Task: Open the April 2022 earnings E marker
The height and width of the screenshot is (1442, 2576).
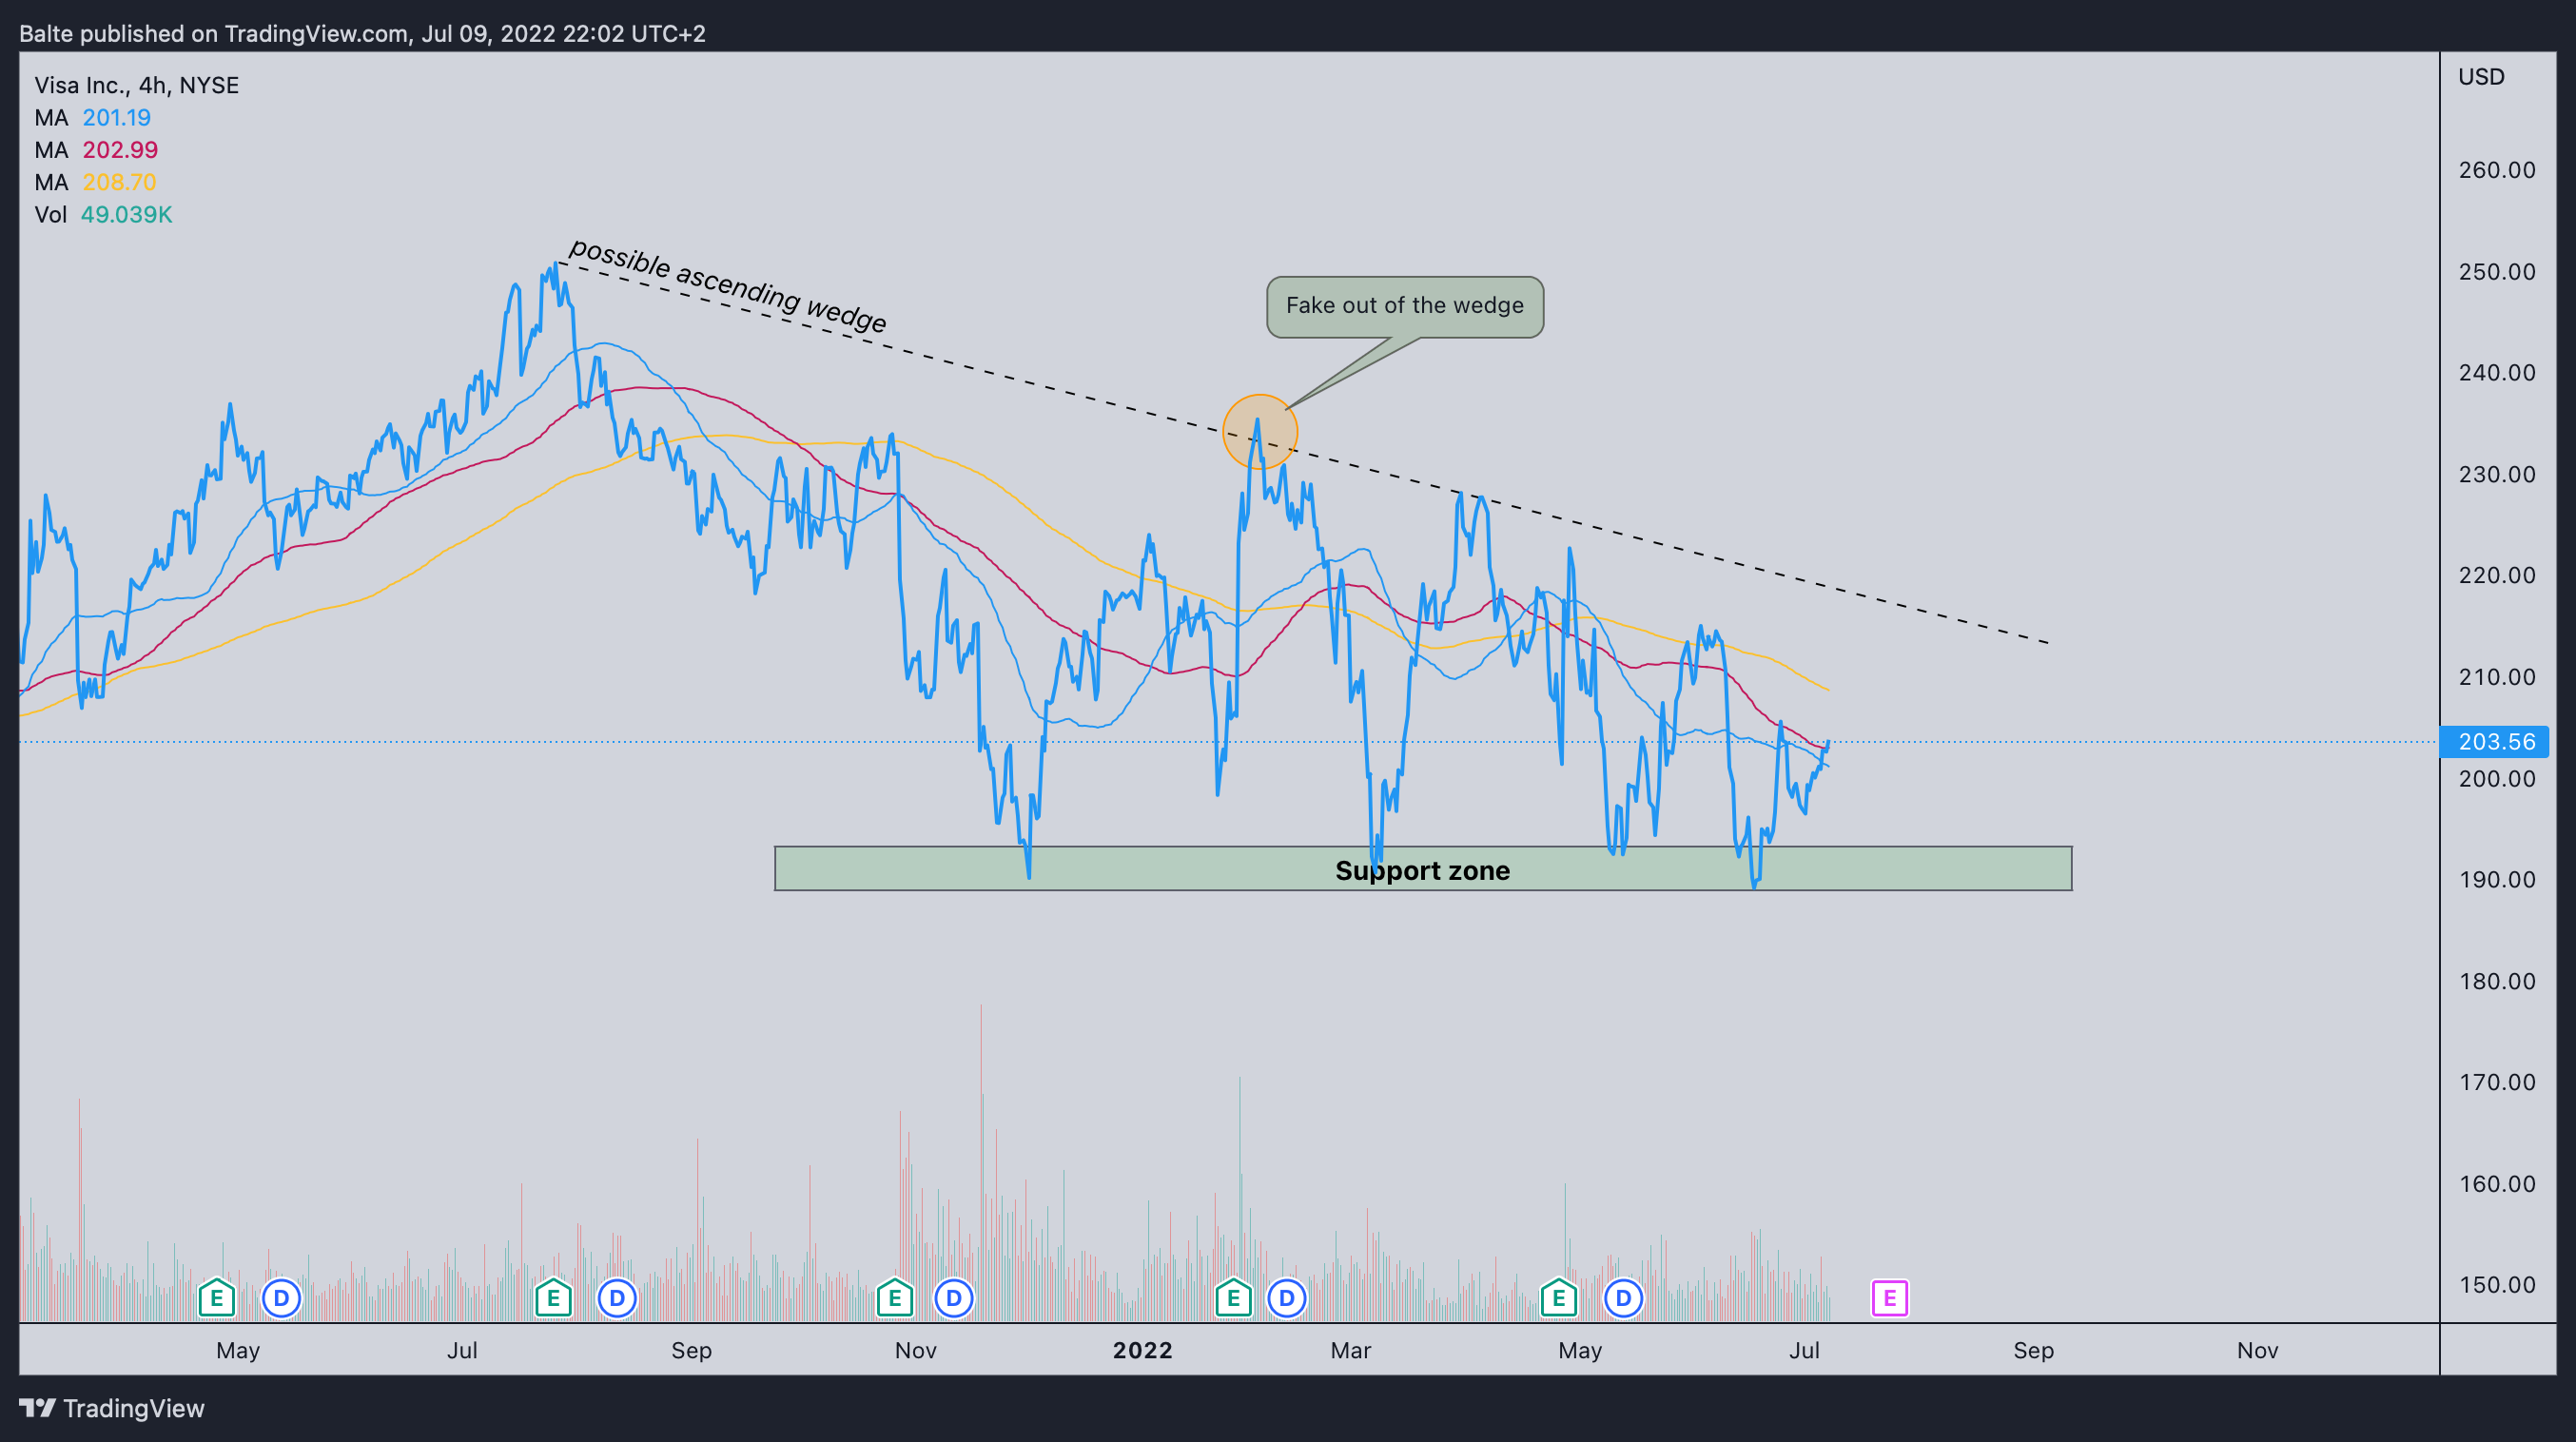Action: 1558,1298
